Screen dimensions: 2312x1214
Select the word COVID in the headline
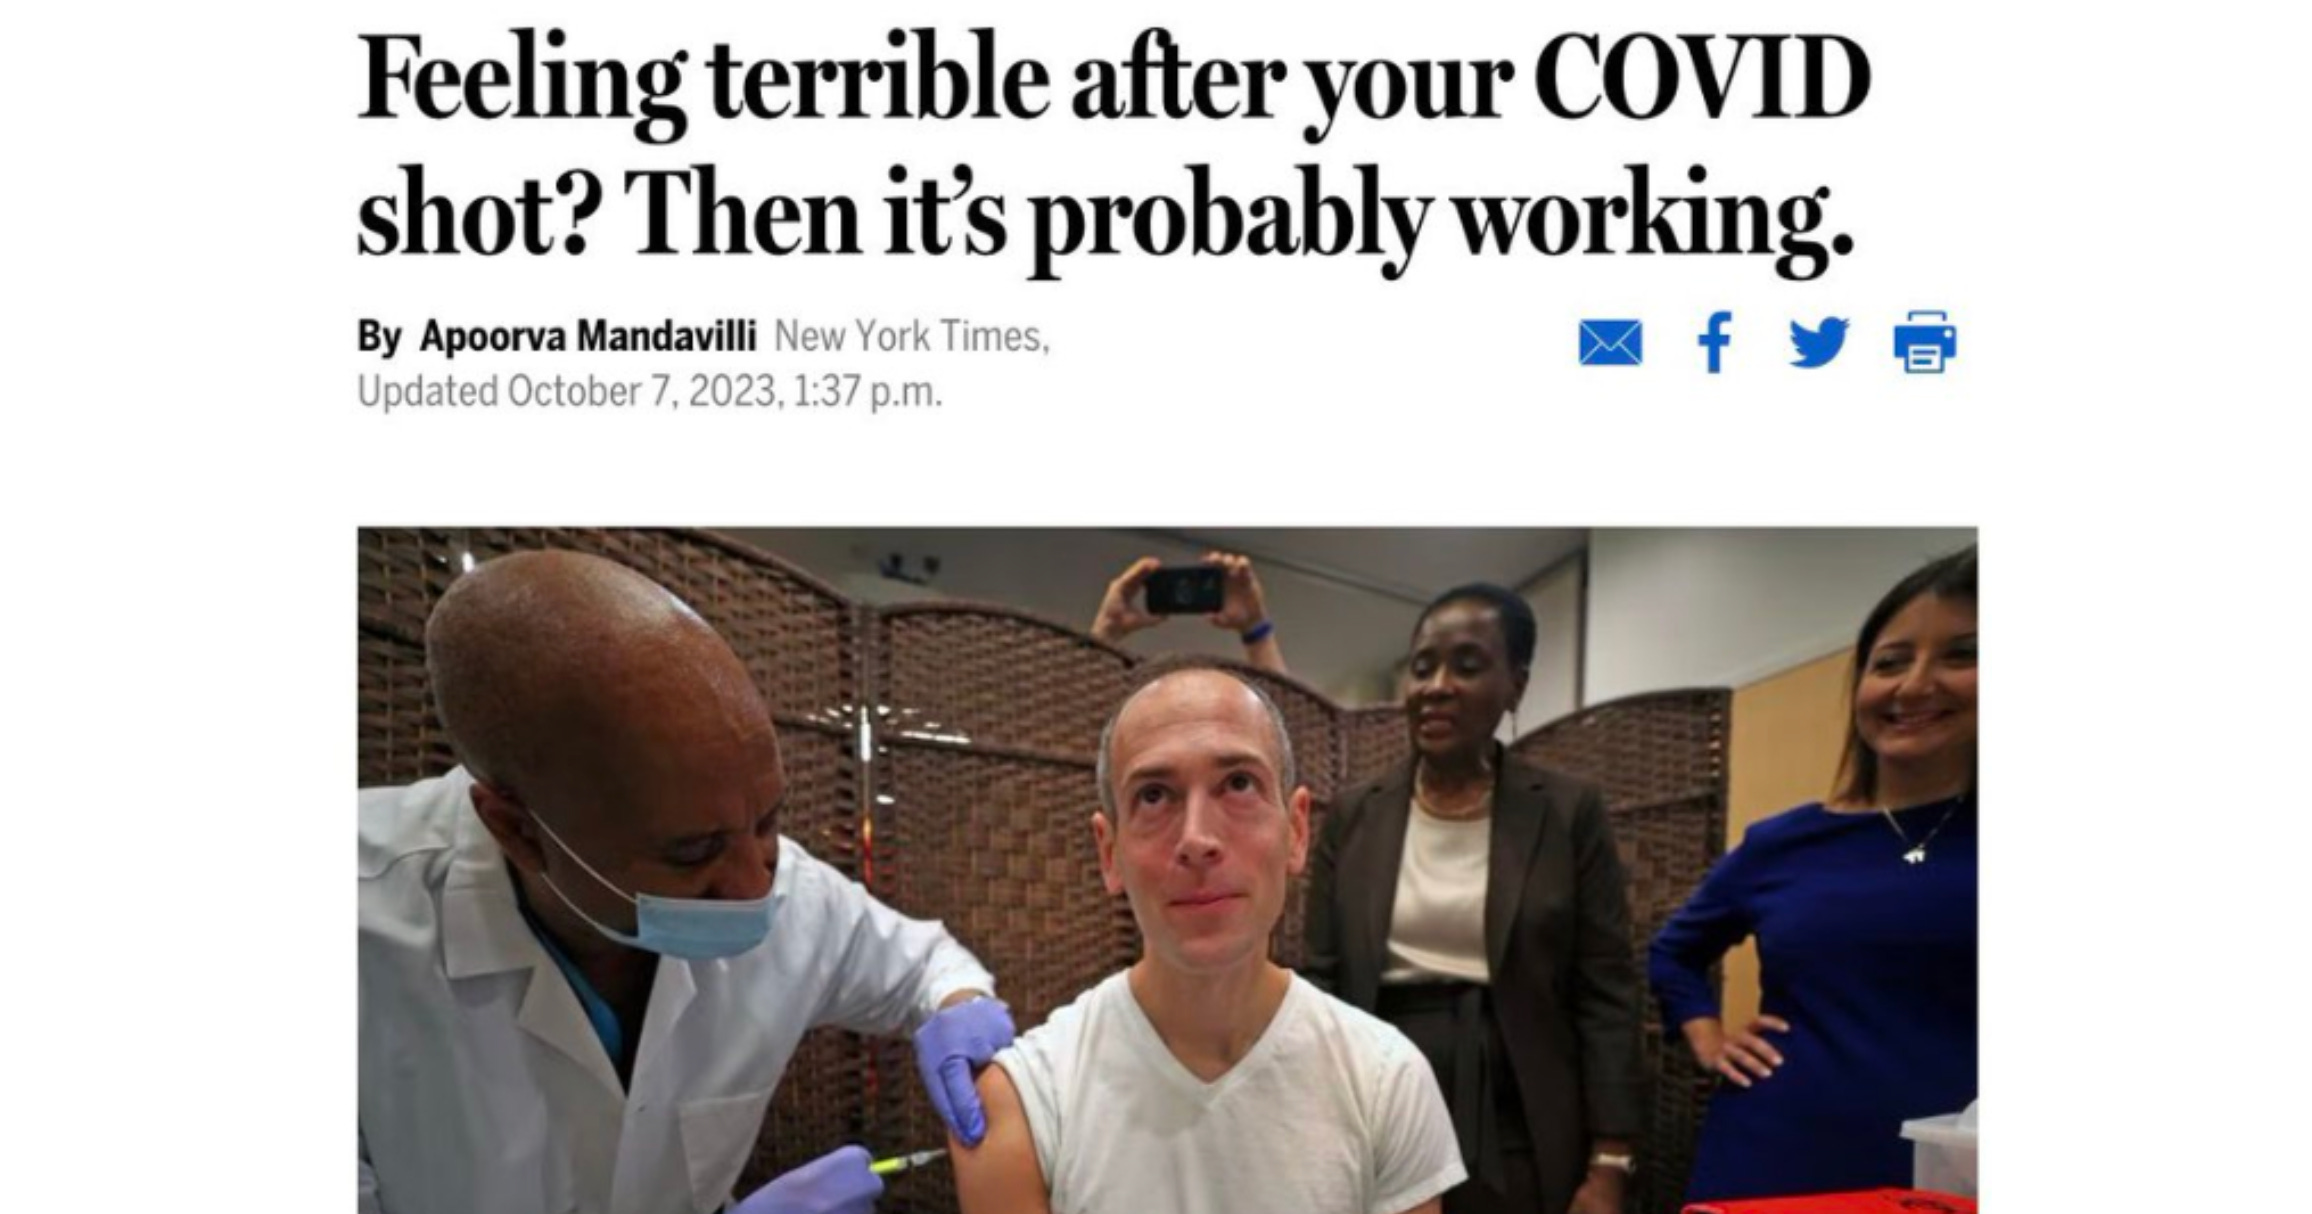click(x=1701, y=78)
